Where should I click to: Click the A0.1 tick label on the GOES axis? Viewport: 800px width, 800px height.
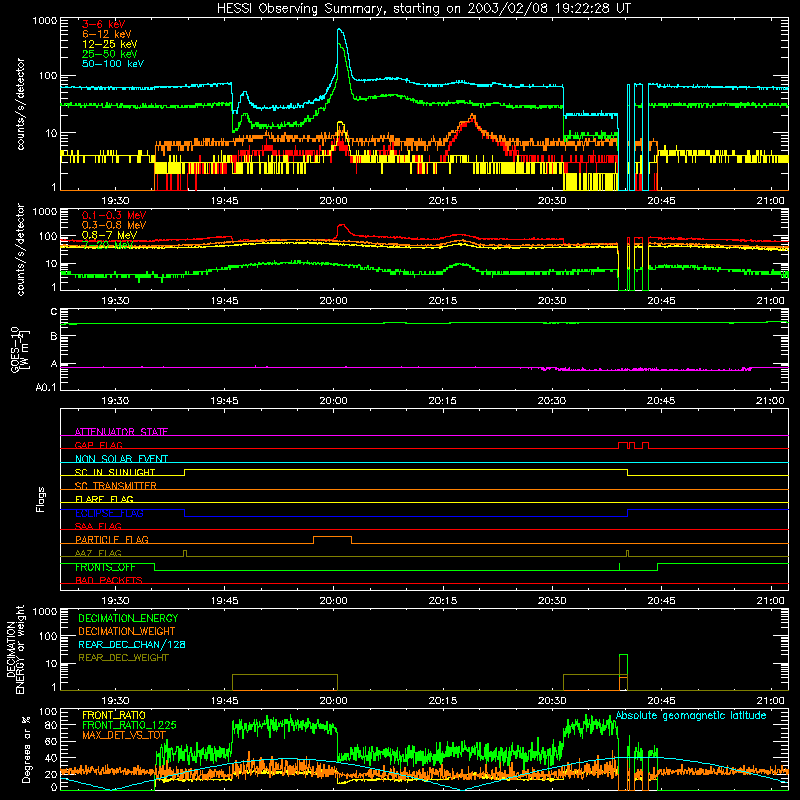(x=46, y=388)
